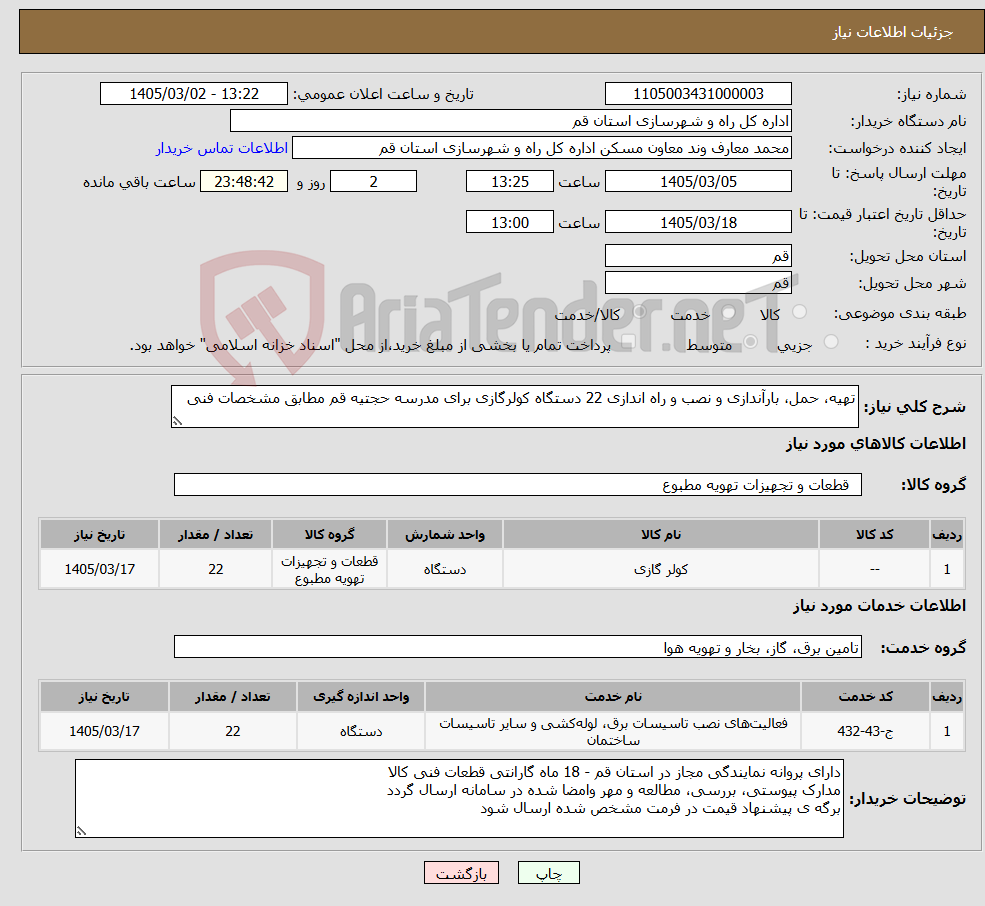Select the متوسط purchase type radio
The image size is (985, 906).
(x=751, y=342)
